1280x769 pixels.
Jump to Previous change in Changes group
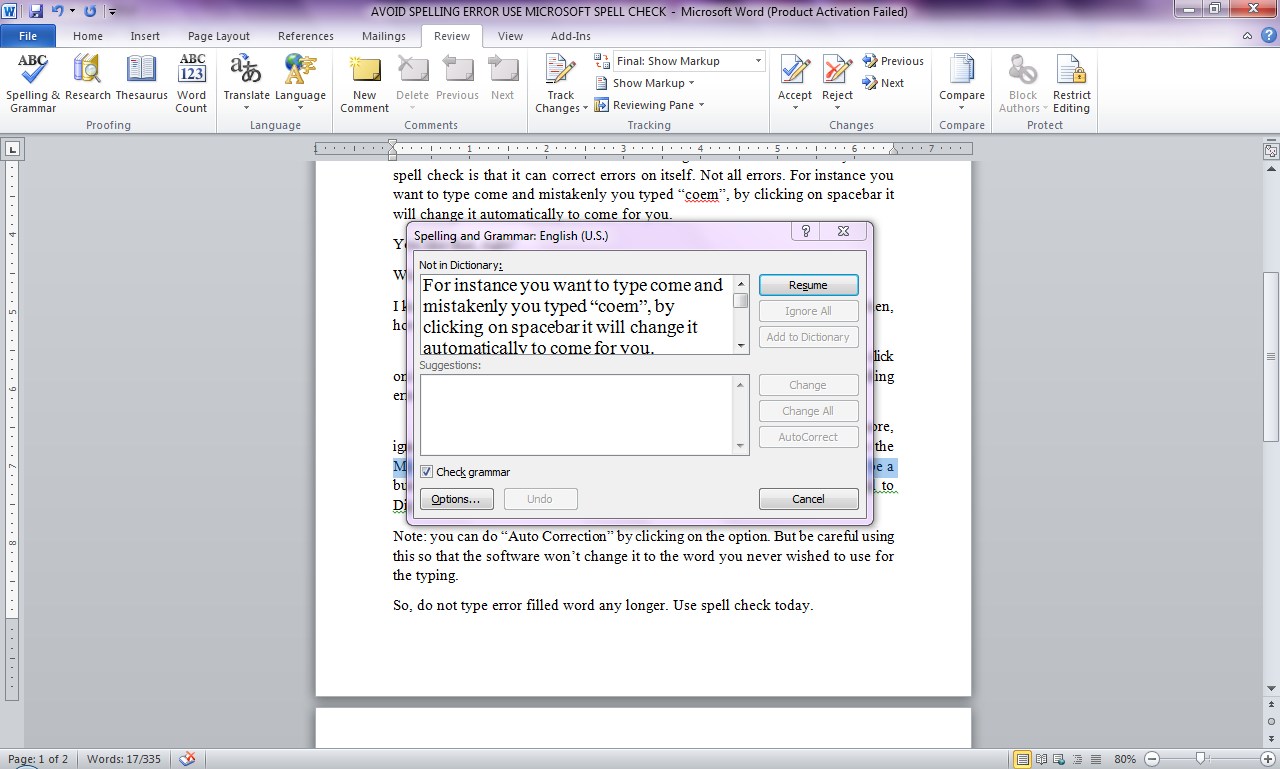[x=893, y=61]
